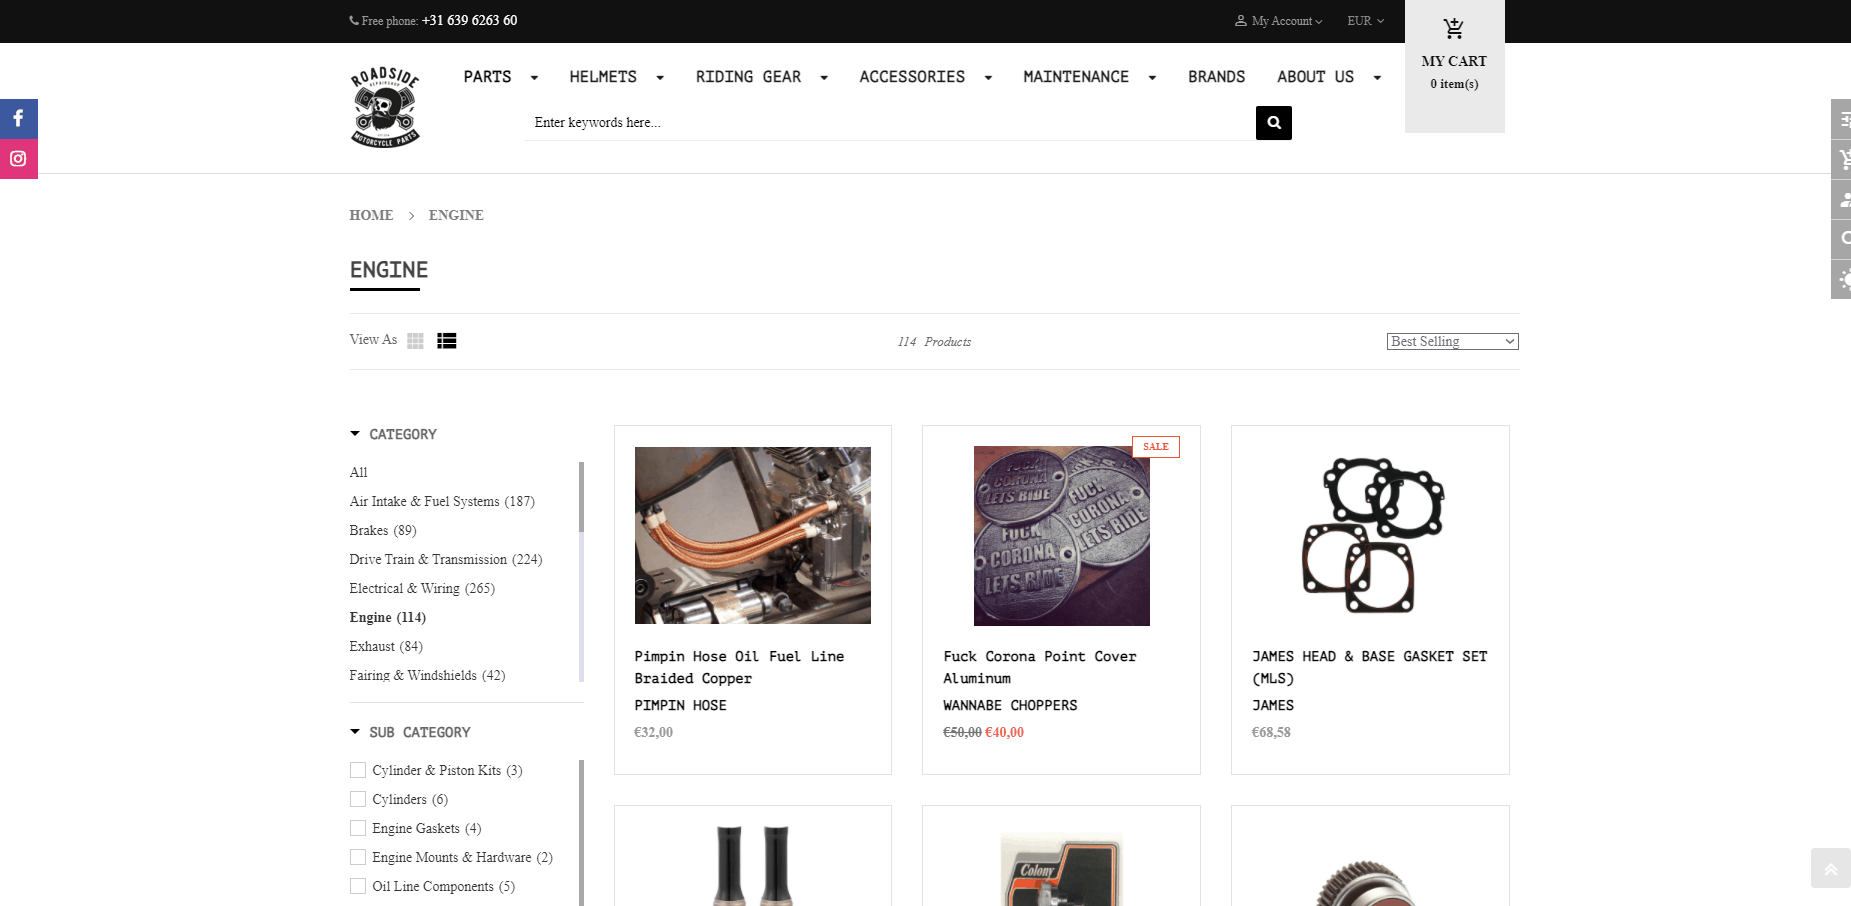The width and height of the screenshot is (1851, 906).
Task: Open Pimpin Hose Oil Fuel Line product title
Action: click(739, 667)
